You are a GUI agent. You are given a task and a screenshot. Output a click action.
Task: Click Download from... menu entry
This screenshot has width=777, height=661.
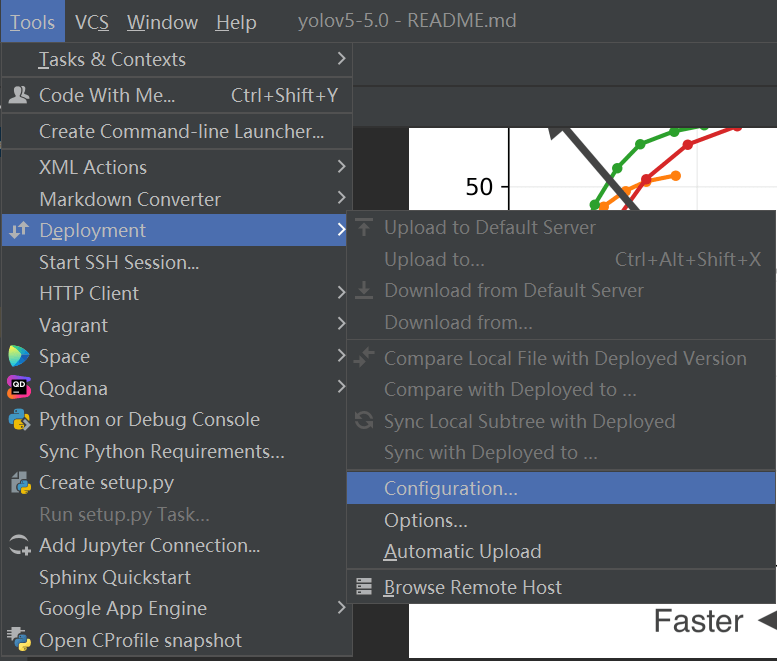click(561, 322)
